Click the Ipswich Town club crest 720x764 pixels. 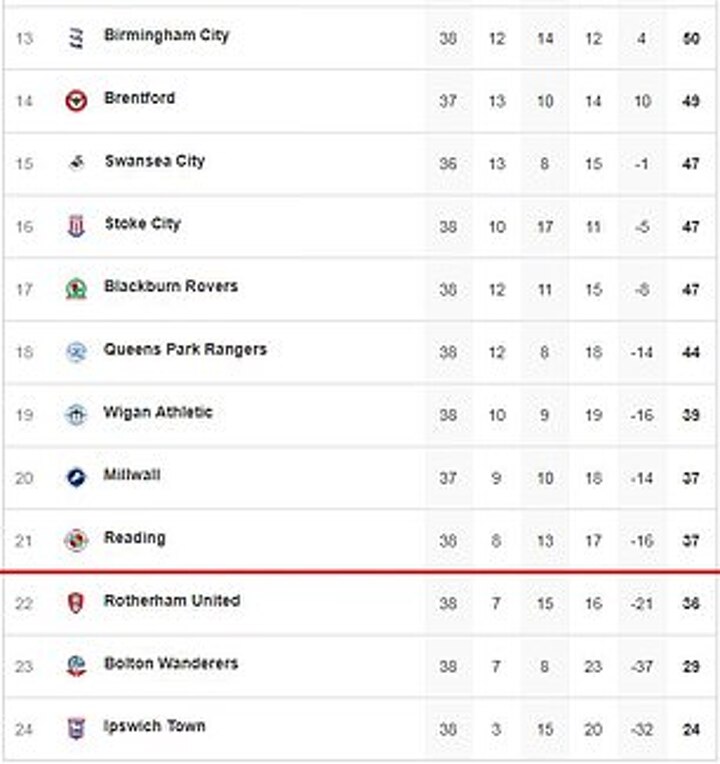[76, 728]
